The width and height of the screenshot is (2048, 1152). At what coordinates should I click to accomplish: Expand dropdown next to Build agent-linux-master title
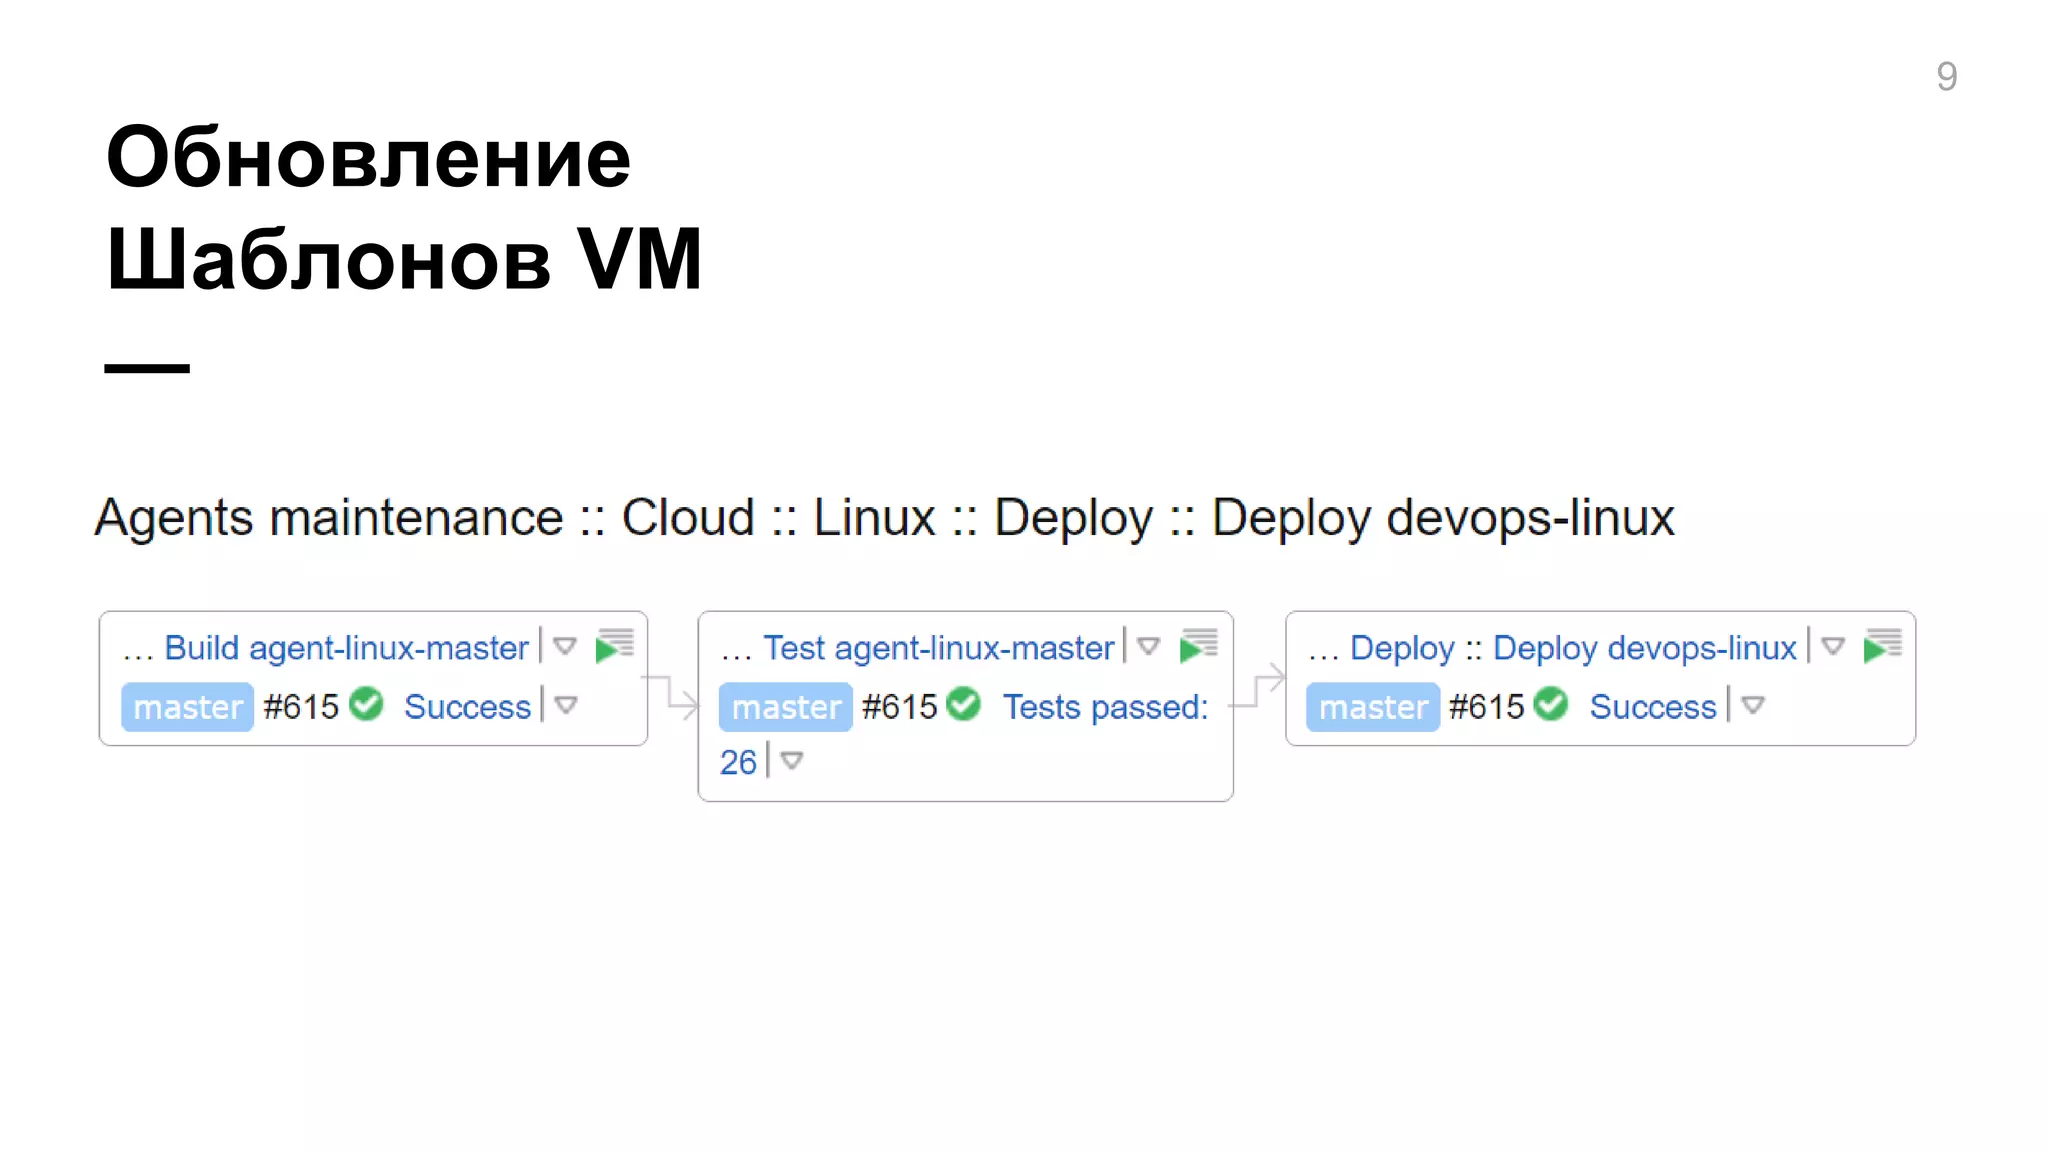tap(565, 646)
